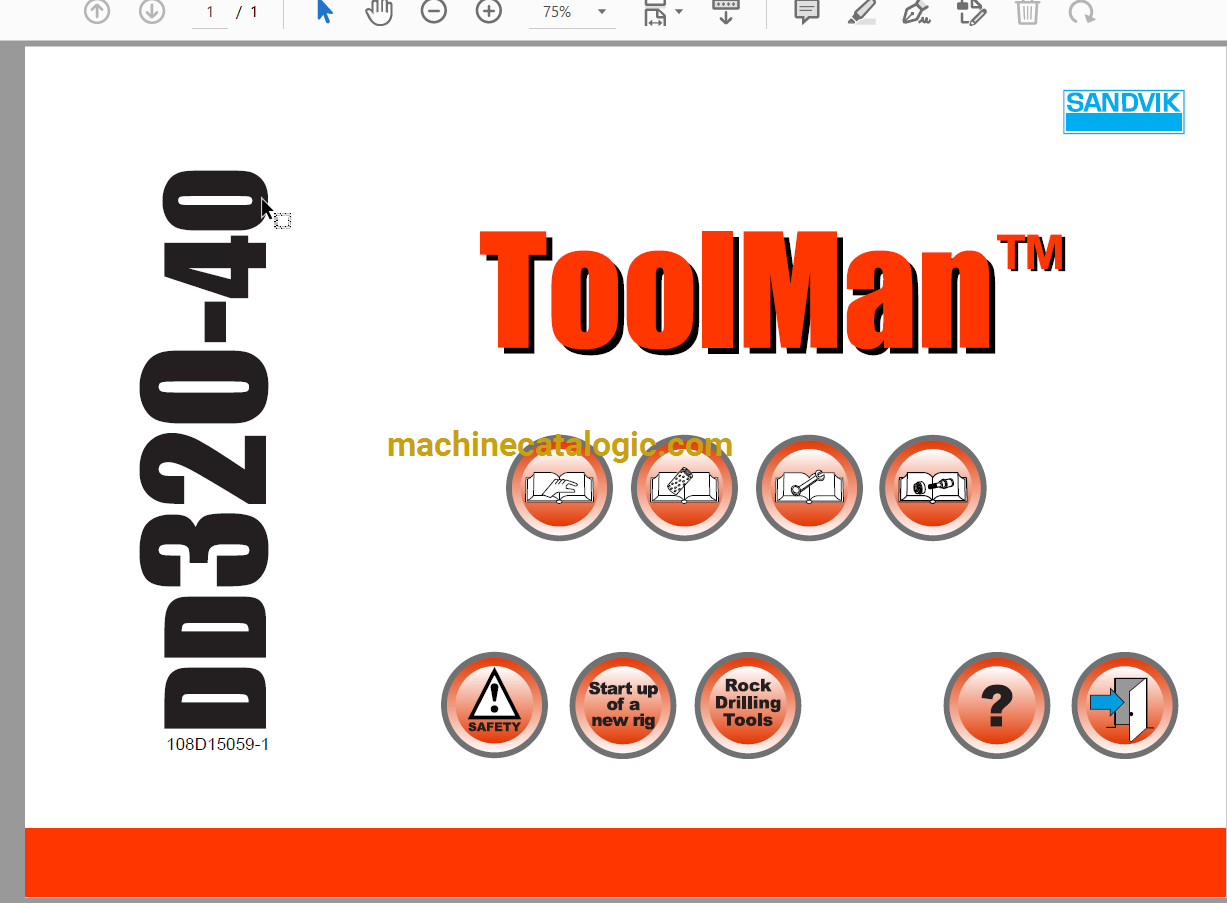This screenshot has height=903, width=1227.
Task: Open the 75% zoom level dropdown
Action: 573,12
